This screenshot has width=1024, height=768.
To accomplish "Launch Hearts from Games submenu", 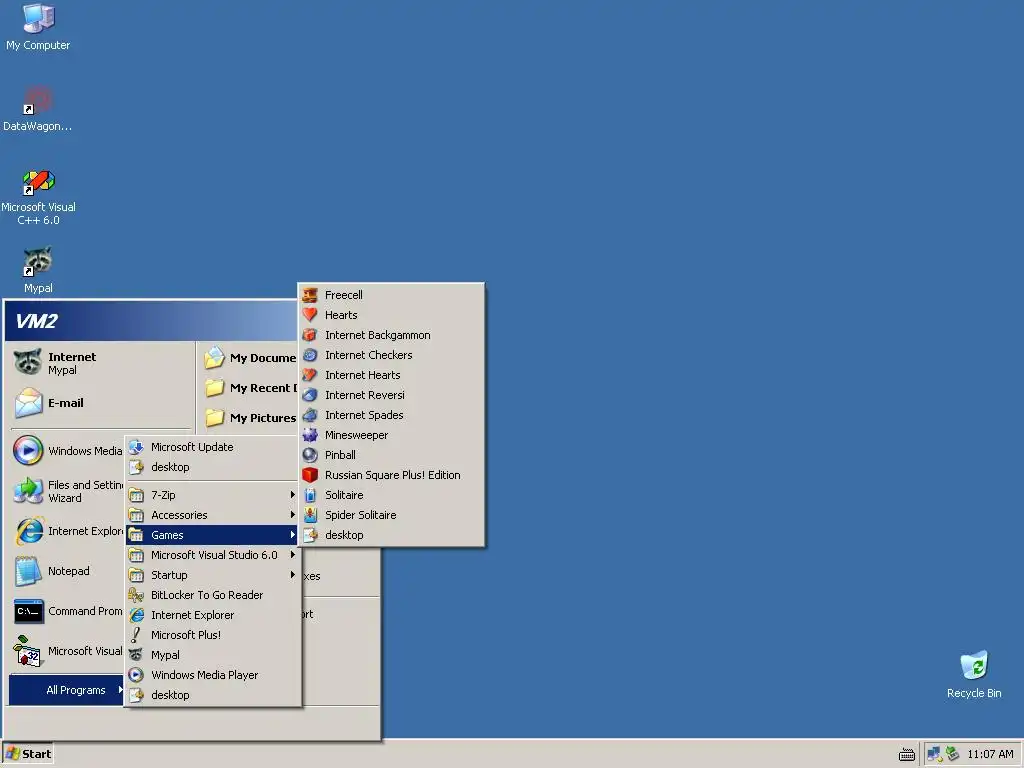I will coord(391,315).
